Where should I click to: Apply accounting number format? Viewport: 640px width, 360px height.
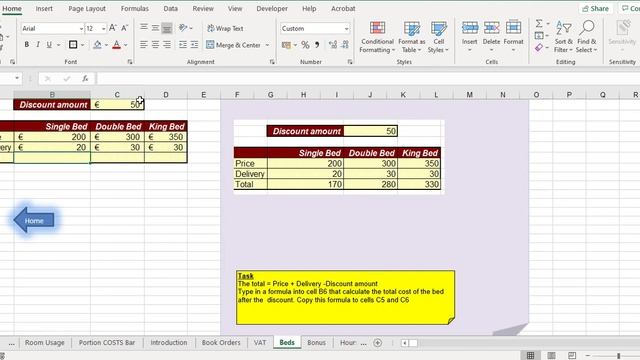coord(287,45)
